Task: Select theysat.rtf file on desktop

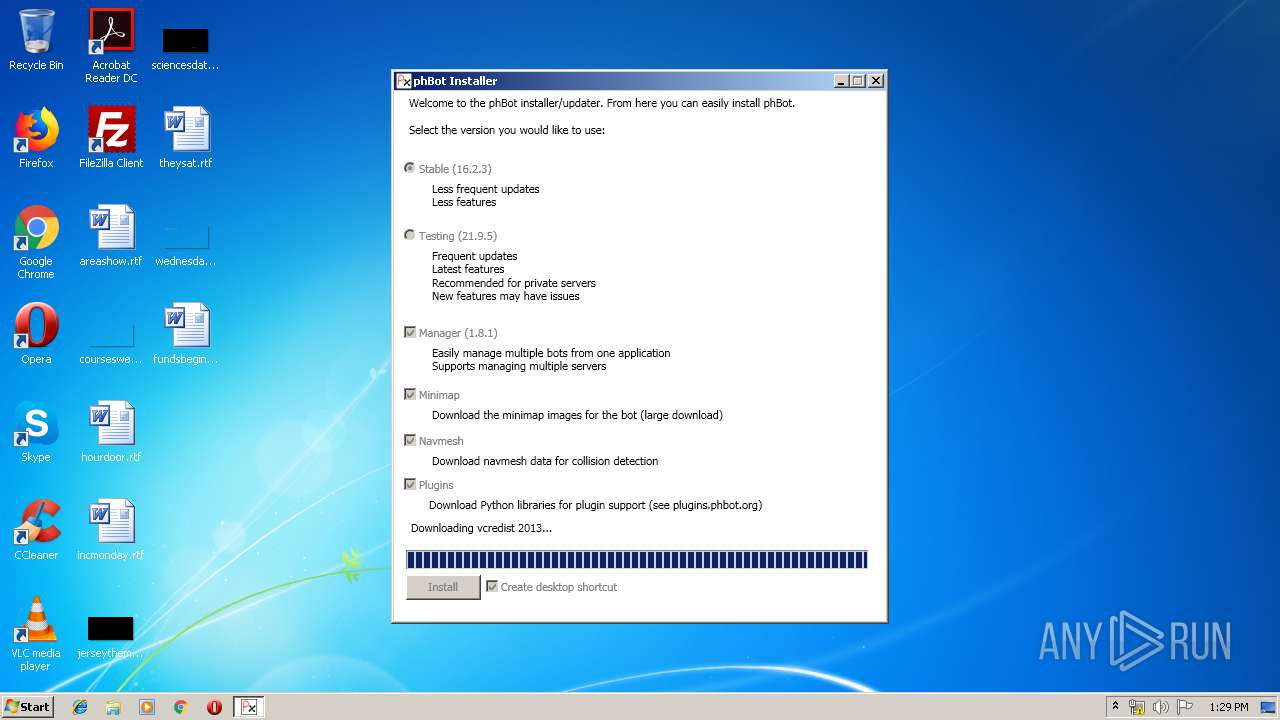Action: (186, 138)
